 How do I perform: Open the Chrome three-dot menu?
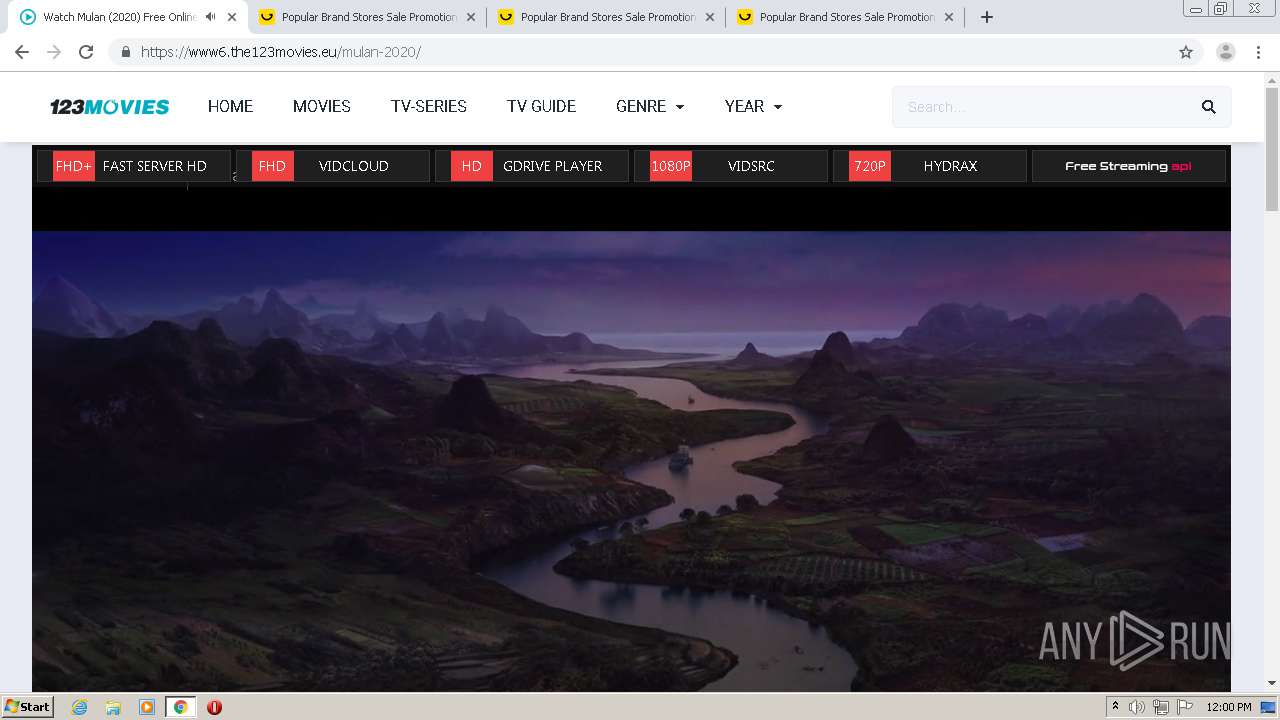click(1259, 52)
